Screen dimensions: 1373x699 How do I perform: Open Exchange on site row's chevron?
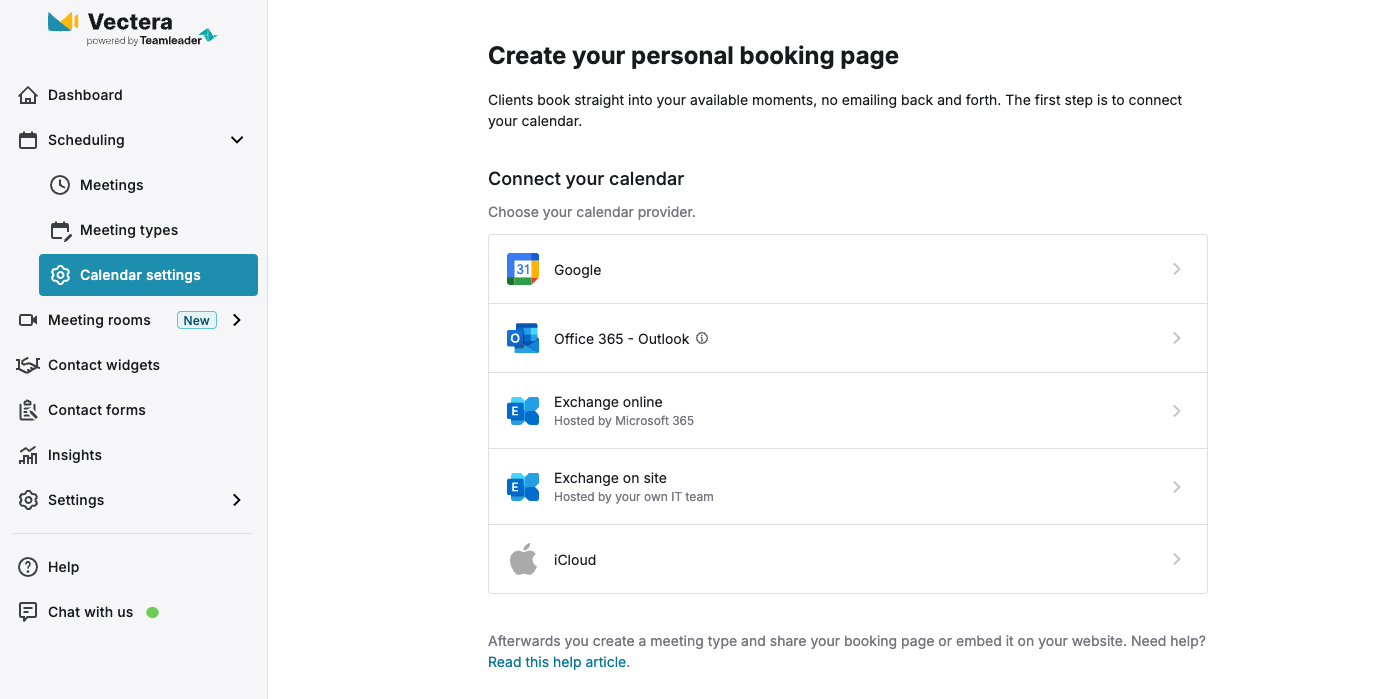pyautogui.click(x=1177, y=487)
